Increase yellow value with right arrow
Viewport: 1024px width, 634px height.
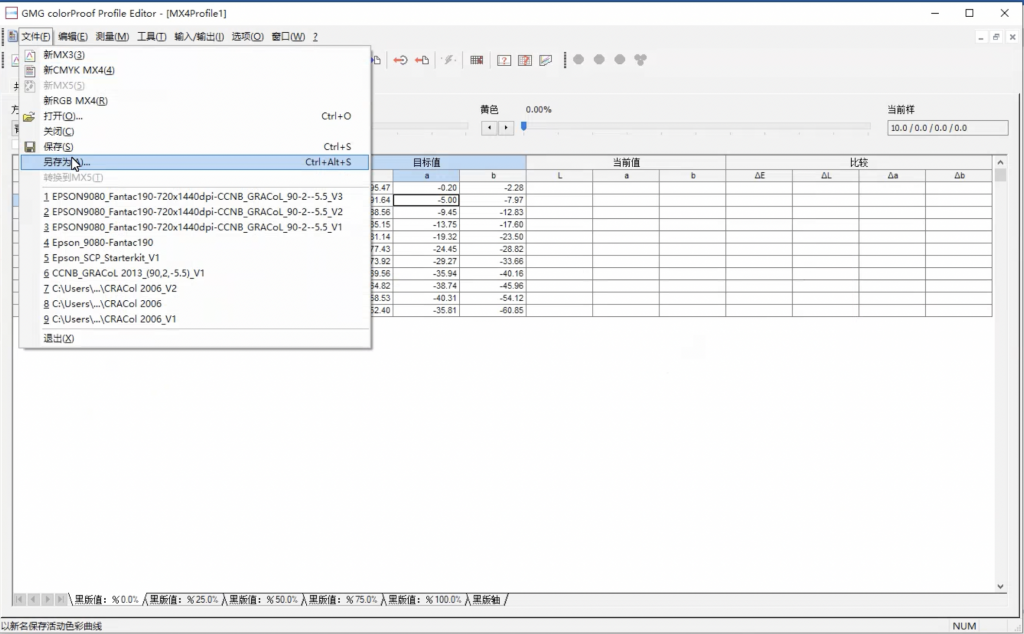(505, 128)
